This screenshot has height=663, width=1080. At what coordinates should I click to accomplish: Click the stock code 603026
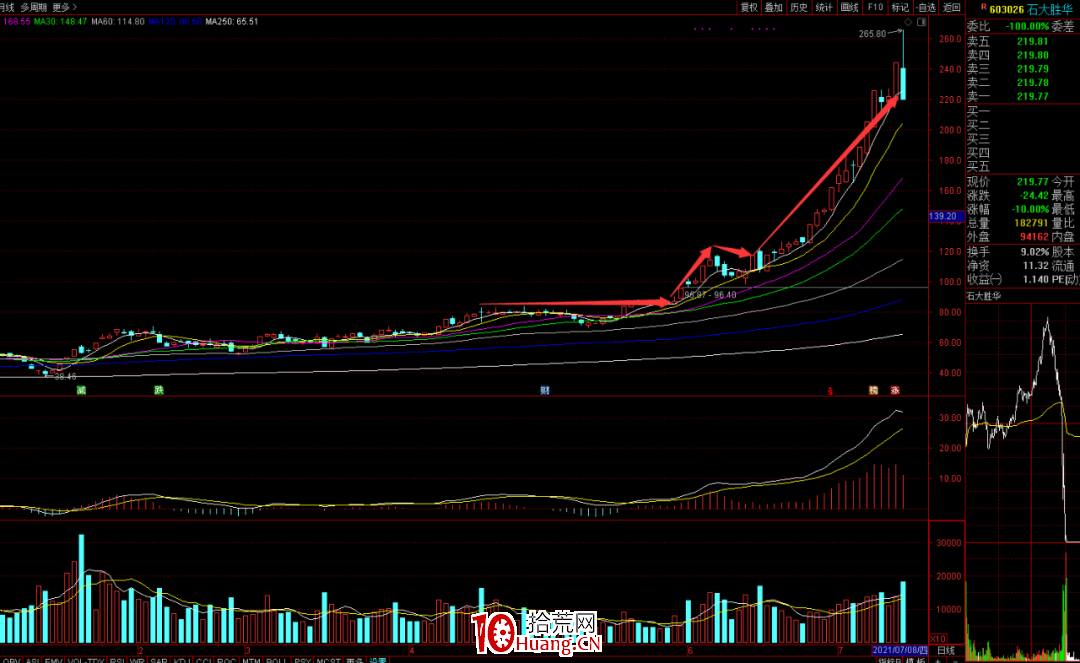tap(1006, 9)
